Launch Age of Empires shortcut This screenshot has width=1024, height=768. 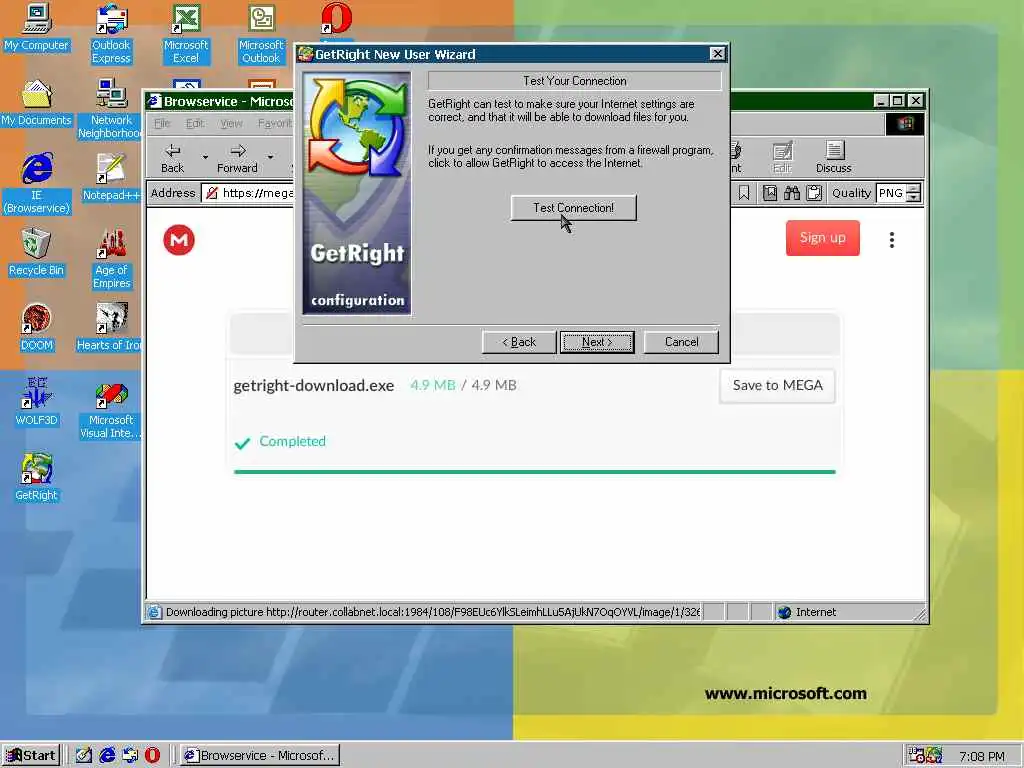click(x=111, y=259)
